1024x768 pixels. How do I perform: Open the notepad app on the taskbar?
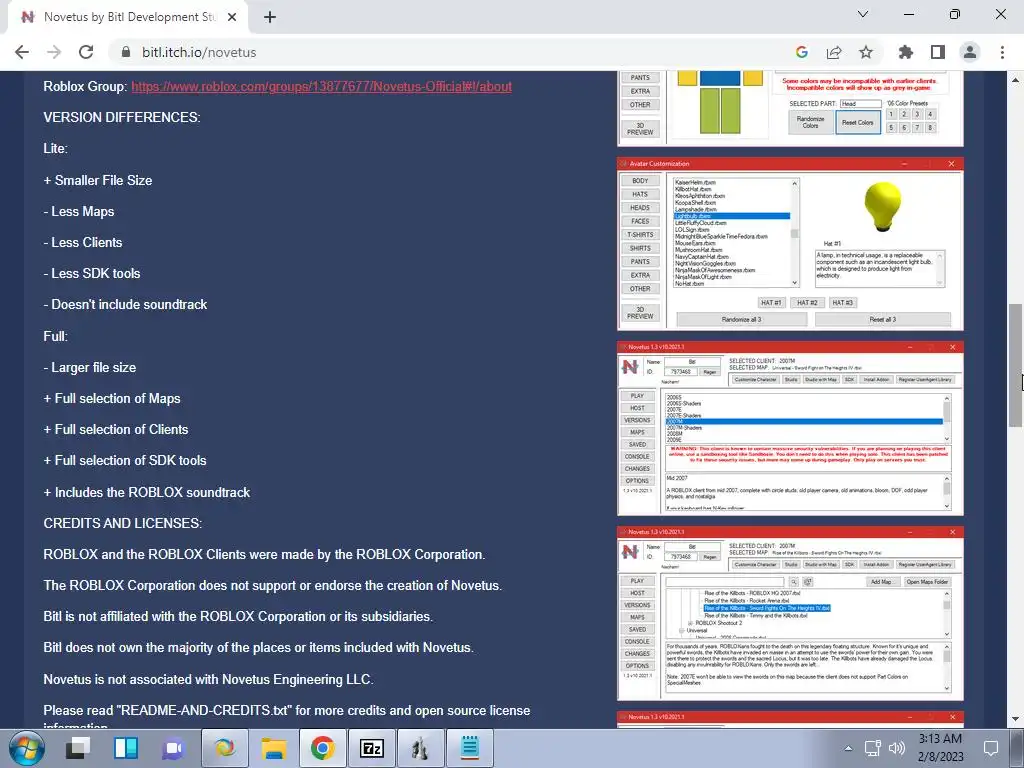[470, 748]
